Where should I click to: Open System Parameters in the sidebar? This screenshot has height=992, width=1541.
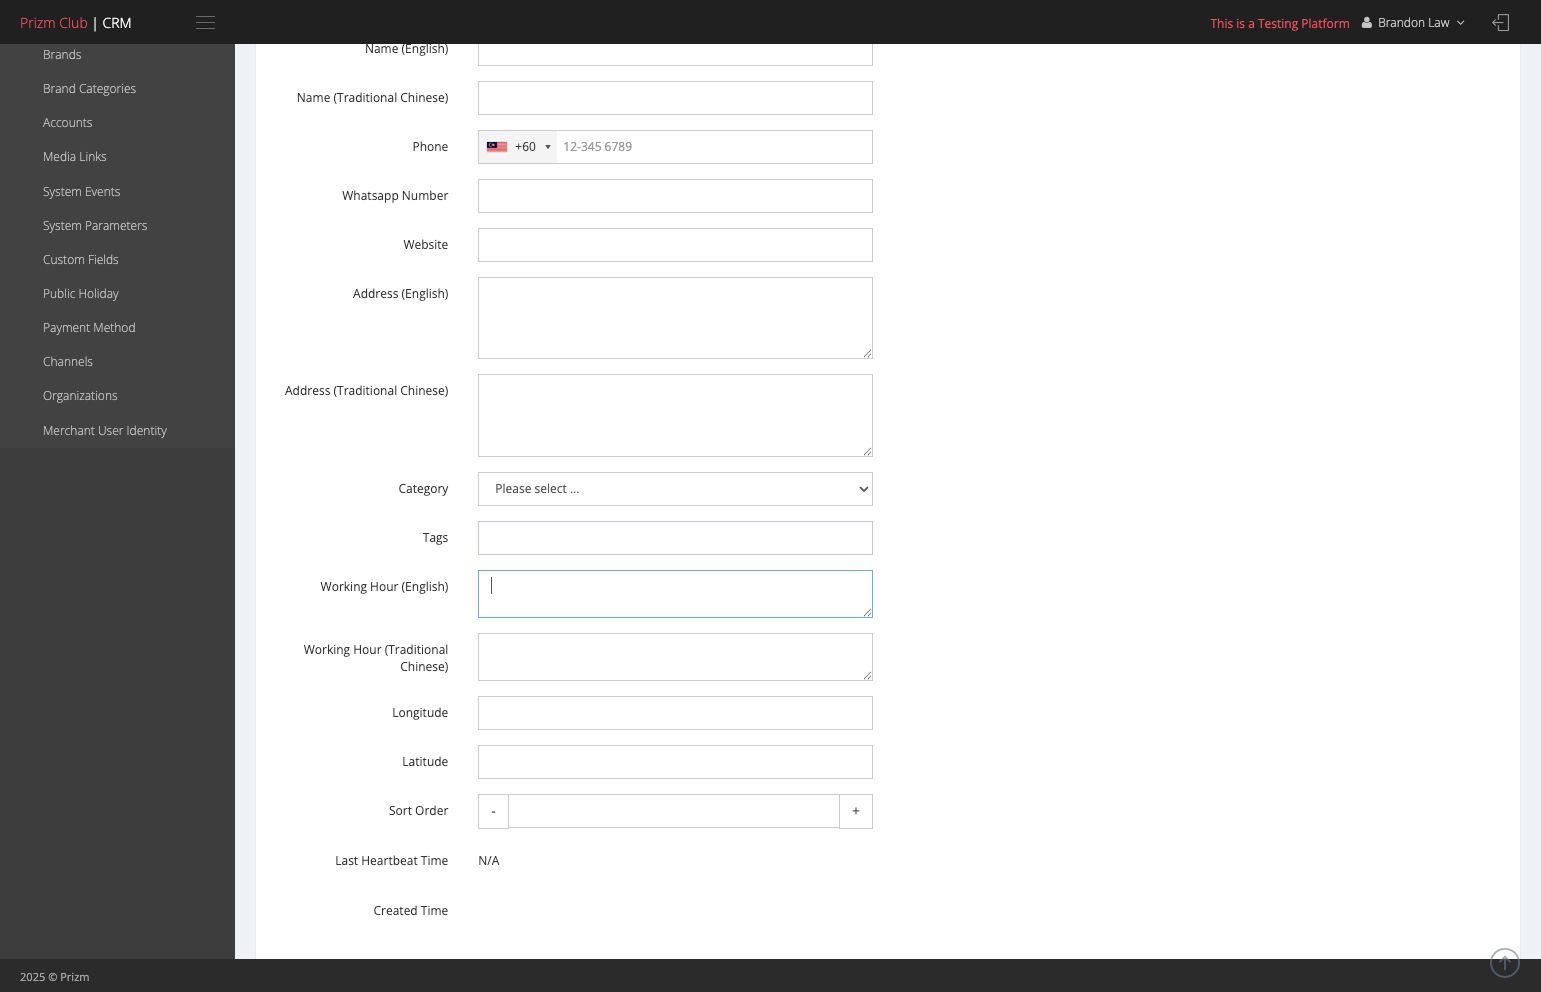(95, 226)
